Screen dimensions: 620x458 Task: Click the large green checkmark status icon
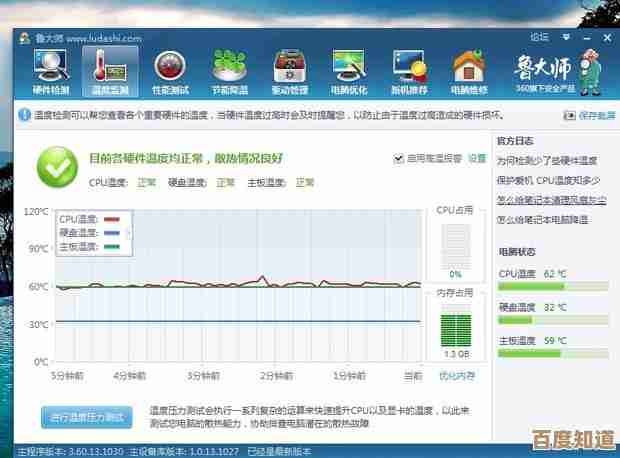(57, 167)
